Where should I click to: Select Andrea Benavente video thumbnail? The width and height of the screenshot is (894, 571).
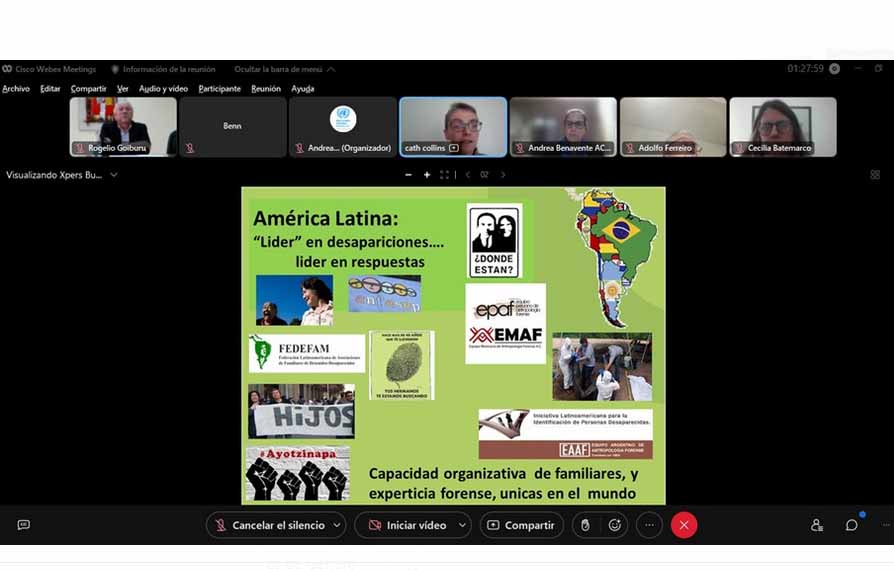pyautogui.click(x=563, y=127)
